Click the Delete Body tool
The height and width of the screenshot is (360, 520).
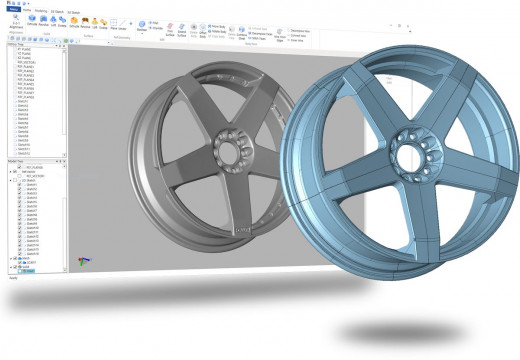[x=194, y=31]
